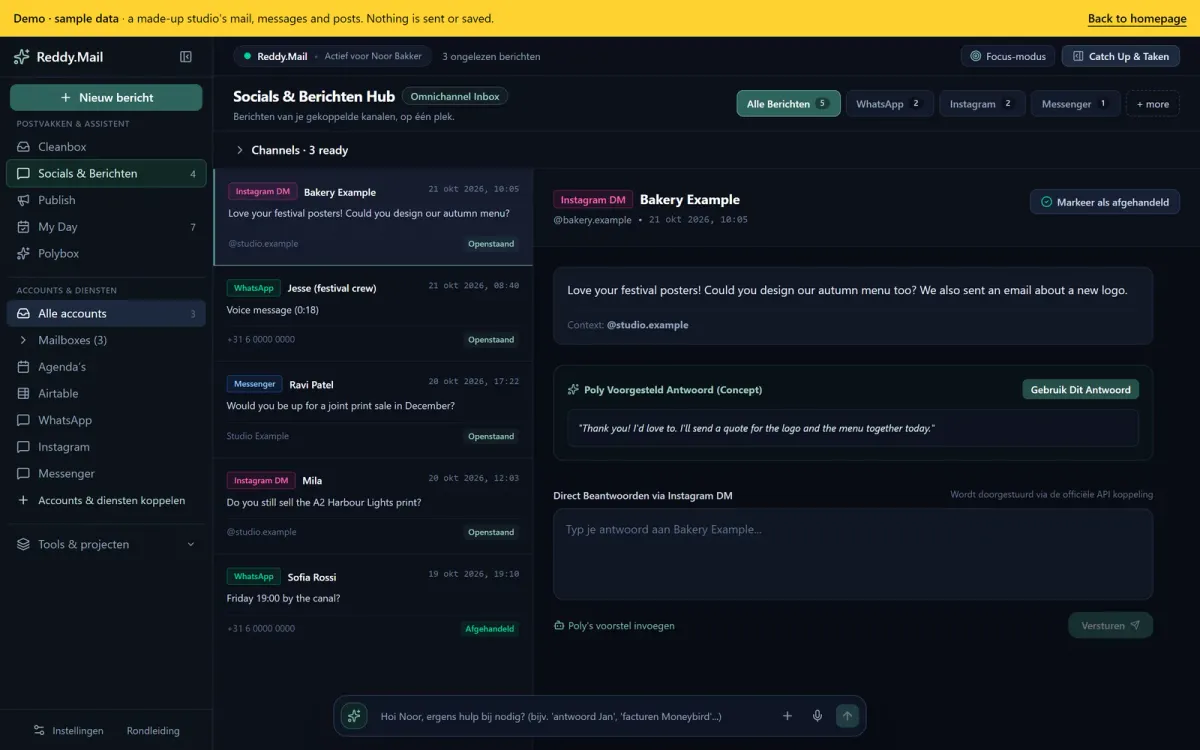Click the robot icon beside Poly's voorstel invoegen
1200x750 pixels.
[559, 626]
